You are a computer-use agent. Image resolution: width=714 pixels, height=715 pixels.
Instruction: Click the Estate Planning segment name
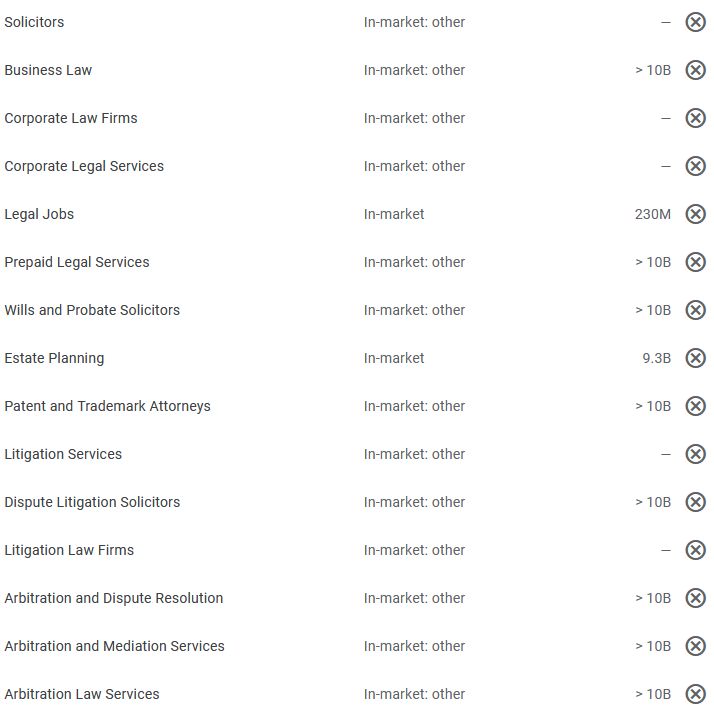[x=54, y=358]
